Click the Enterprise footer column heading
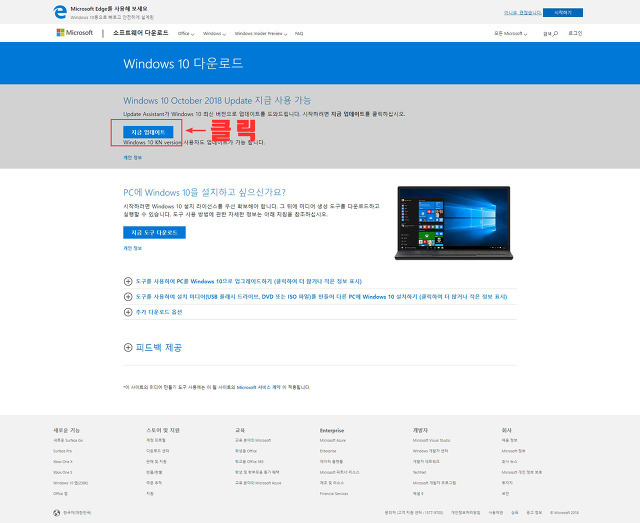The image size is (640, 523). click(x=332, y=430)
